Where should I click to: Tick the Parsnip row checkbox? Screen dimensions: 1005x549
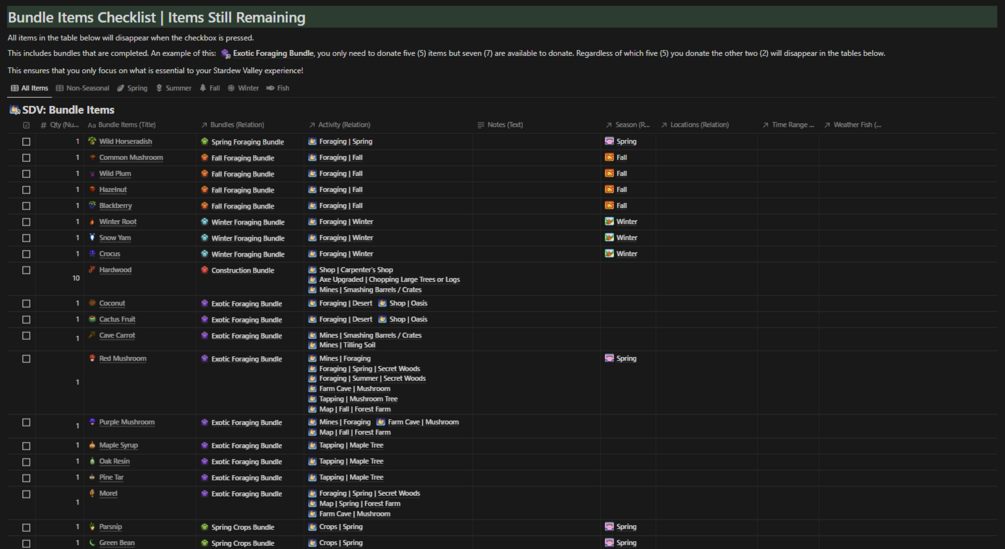click(x=26, y=528)
